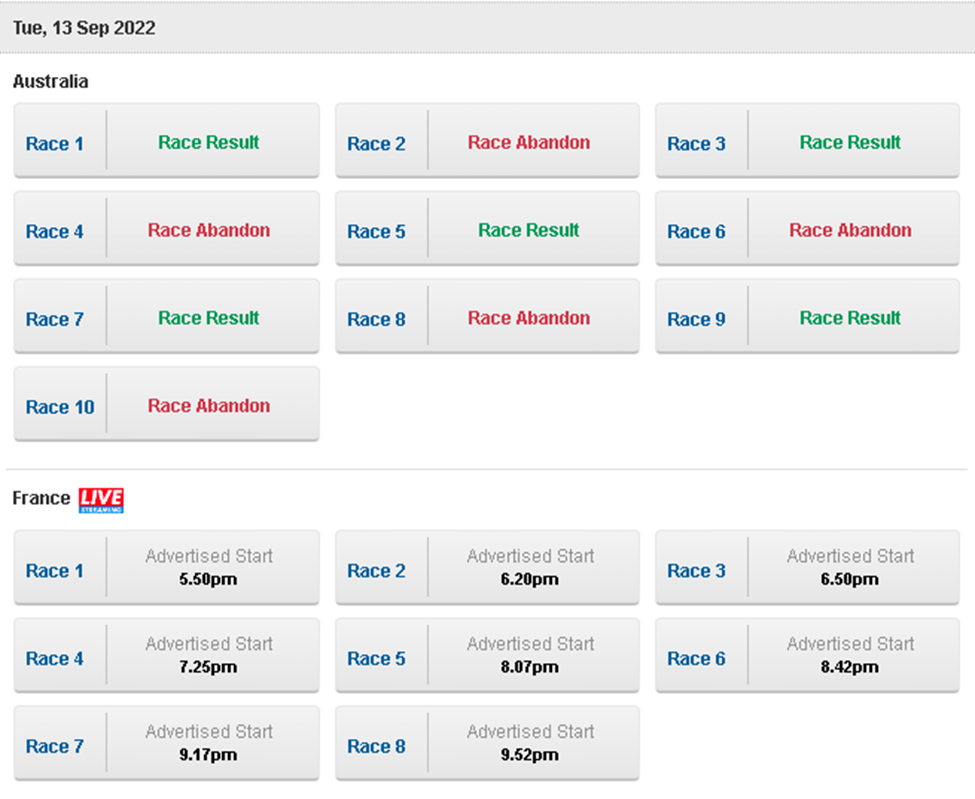Open Australia Race 6 abandoned entry
This screenshot has width=975, height=799.
(x=807, y=228)
